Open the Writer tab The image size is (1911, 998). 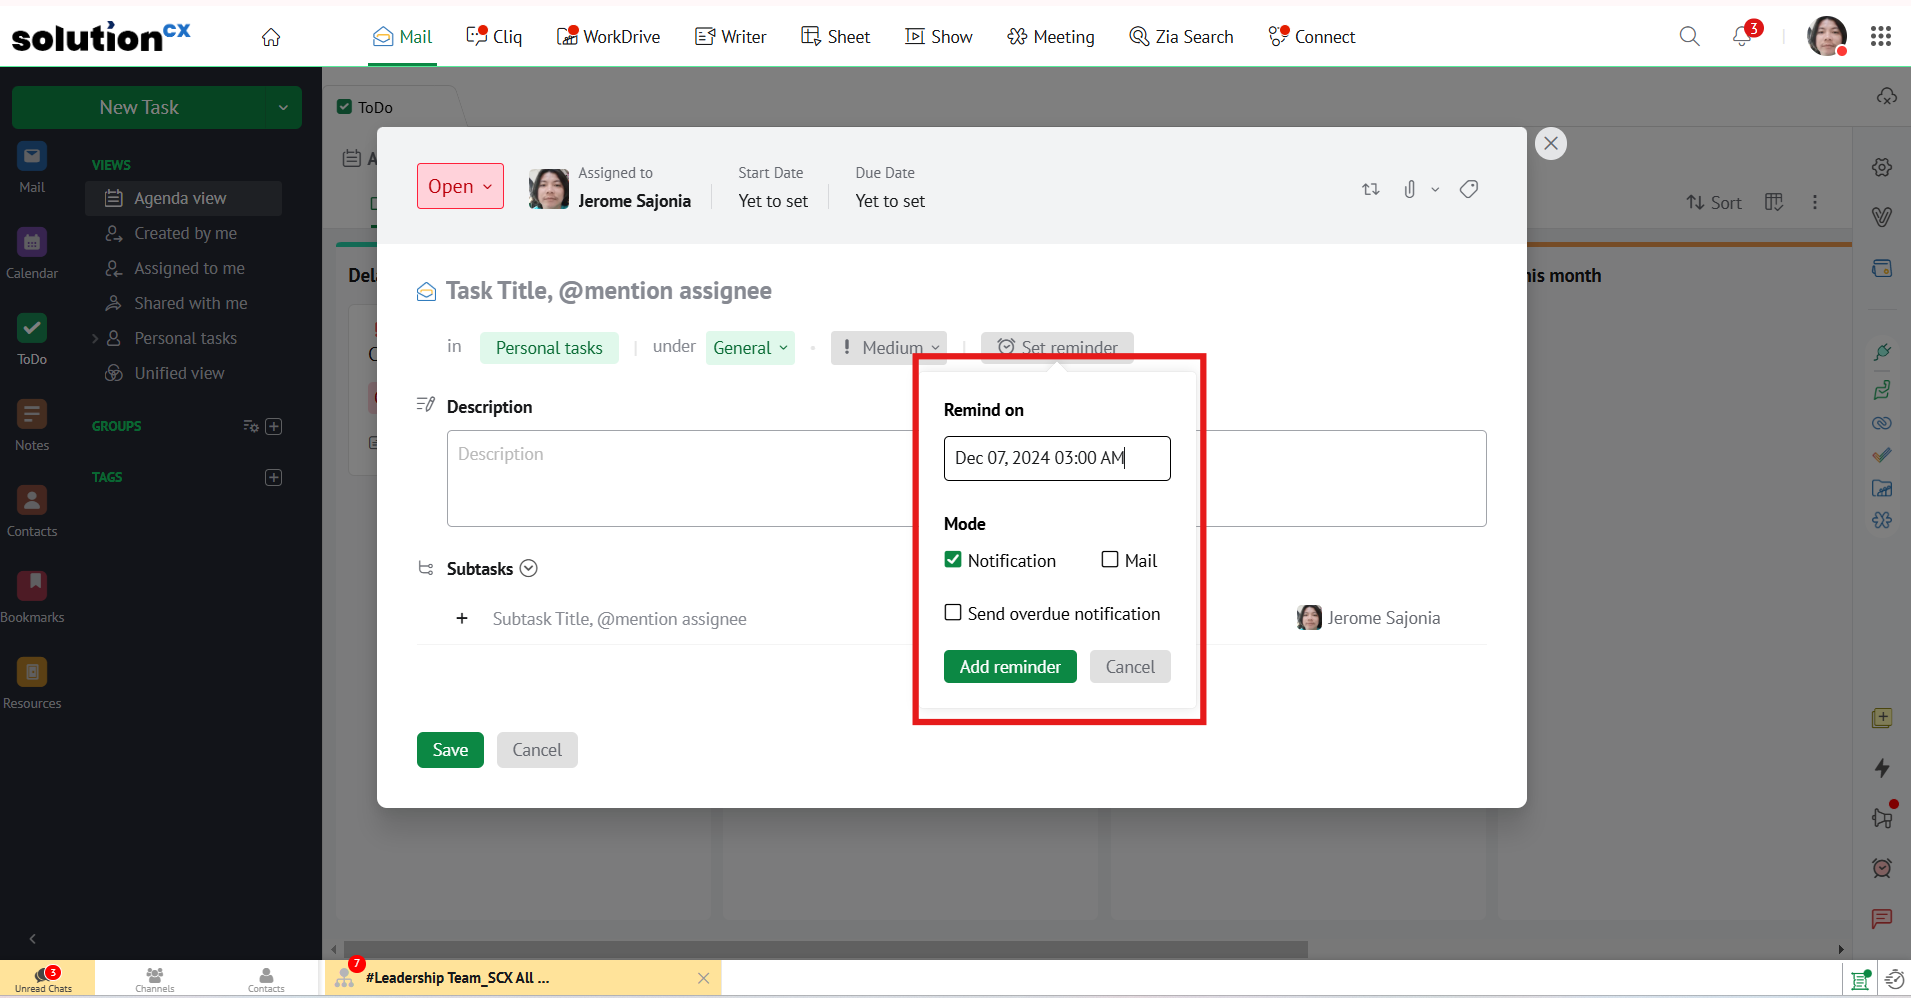coord(731,37)
